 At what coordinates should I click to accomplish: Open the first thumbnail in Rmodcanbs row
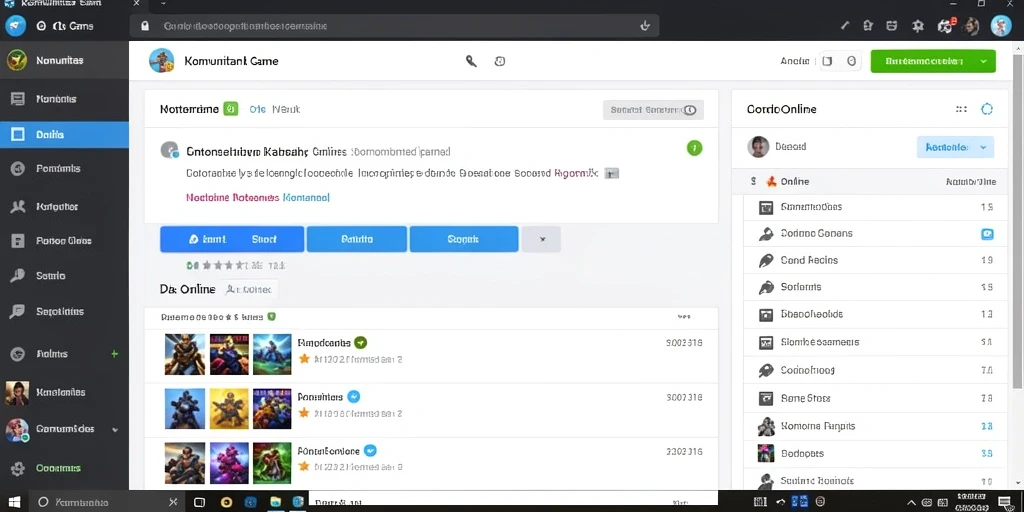[185, 354]
